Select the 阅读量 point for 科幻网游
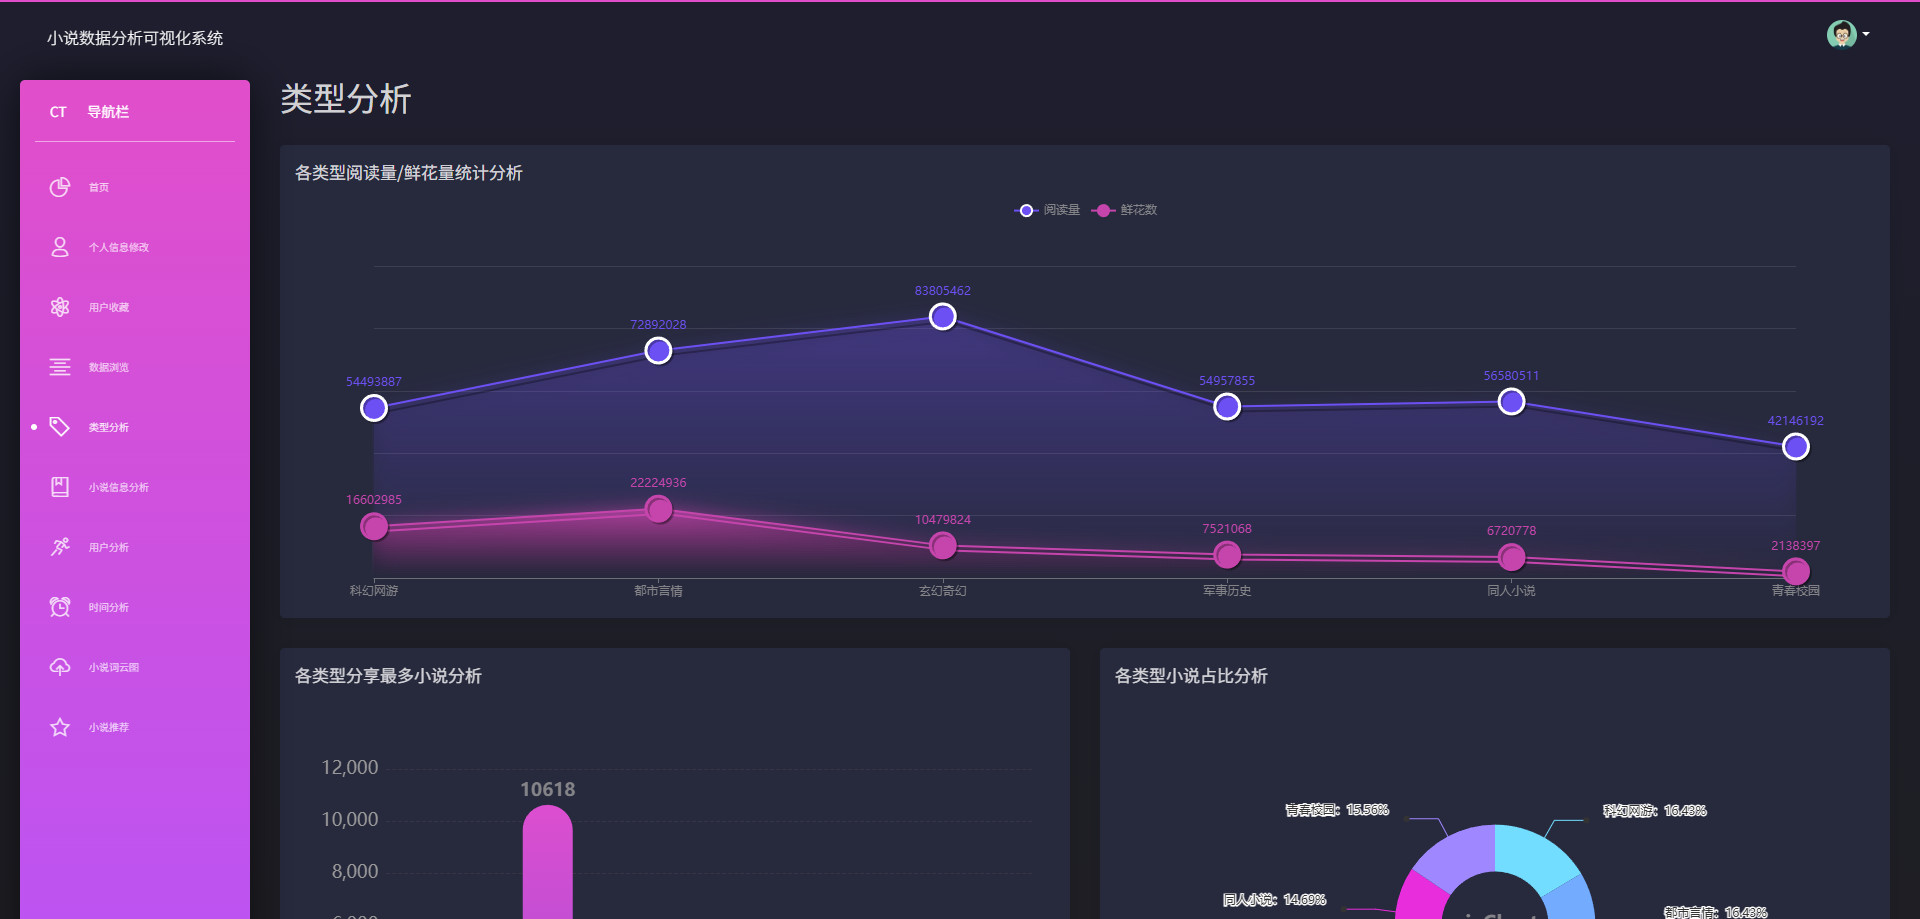The image size is (1920, 919). (374, 408)
